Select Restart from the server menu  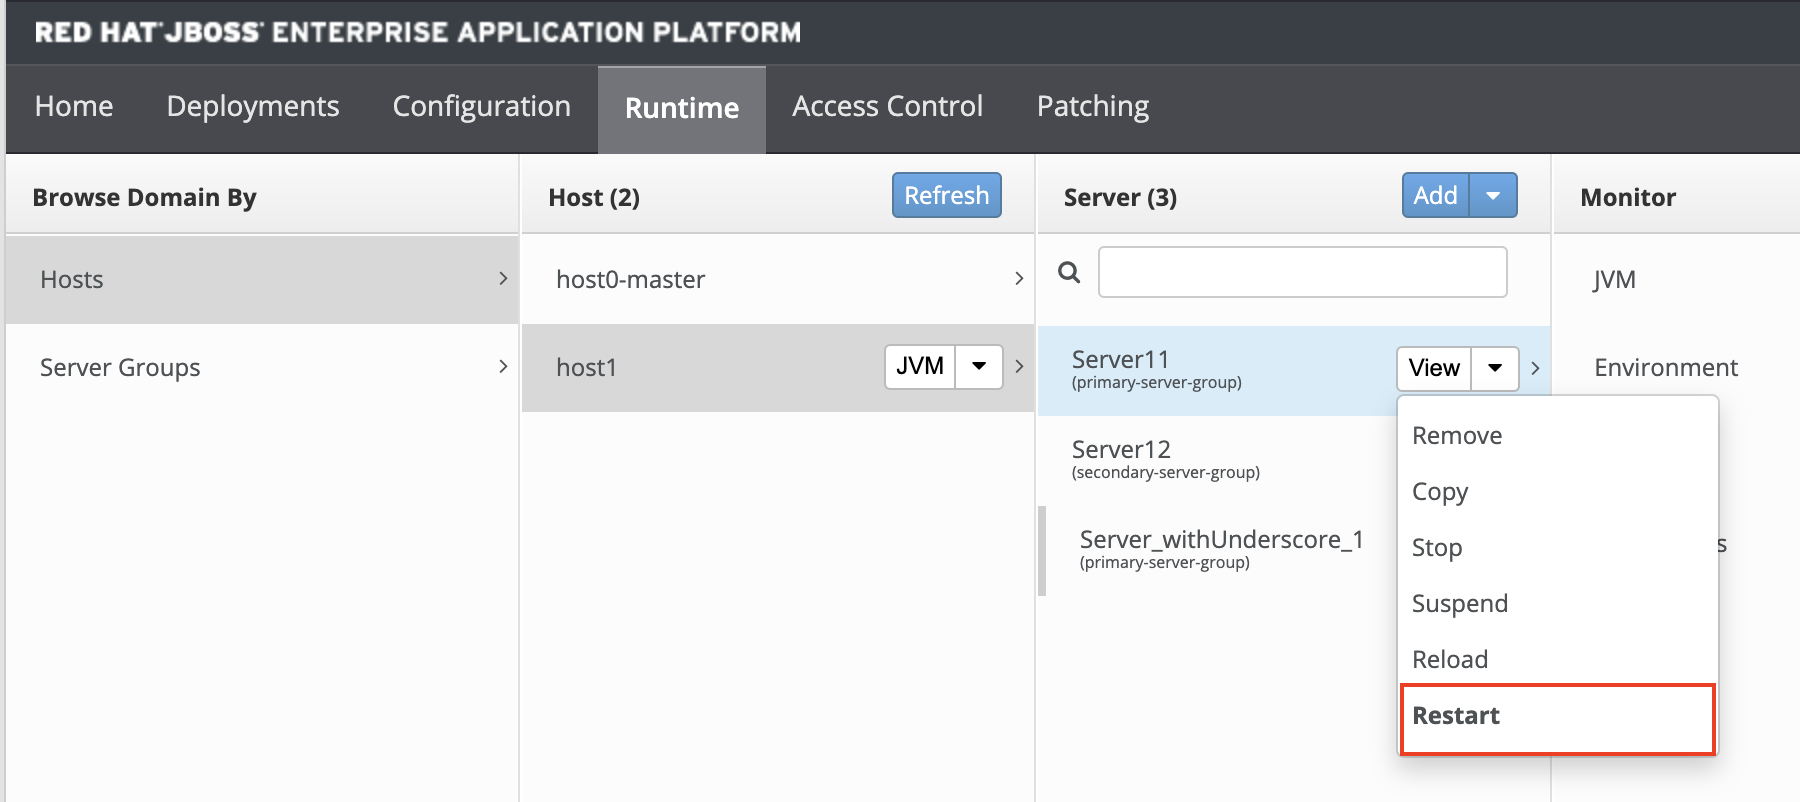pos(1456,716)
